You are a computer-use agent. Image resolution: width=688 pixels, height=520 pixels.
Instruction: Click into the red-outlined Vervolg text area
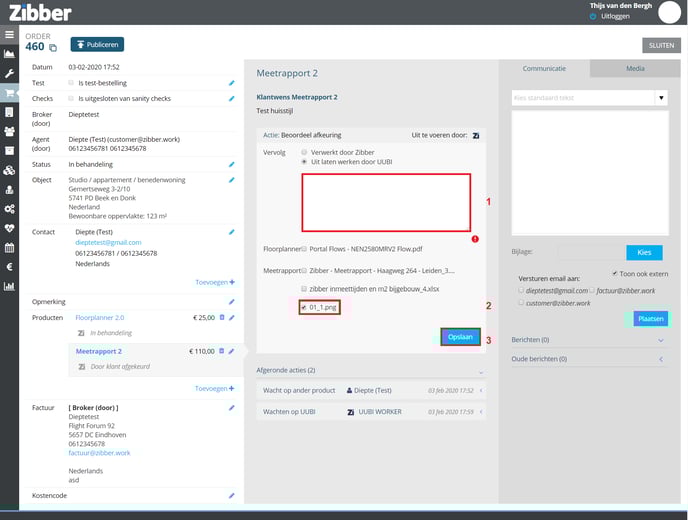tap(386, 203)
